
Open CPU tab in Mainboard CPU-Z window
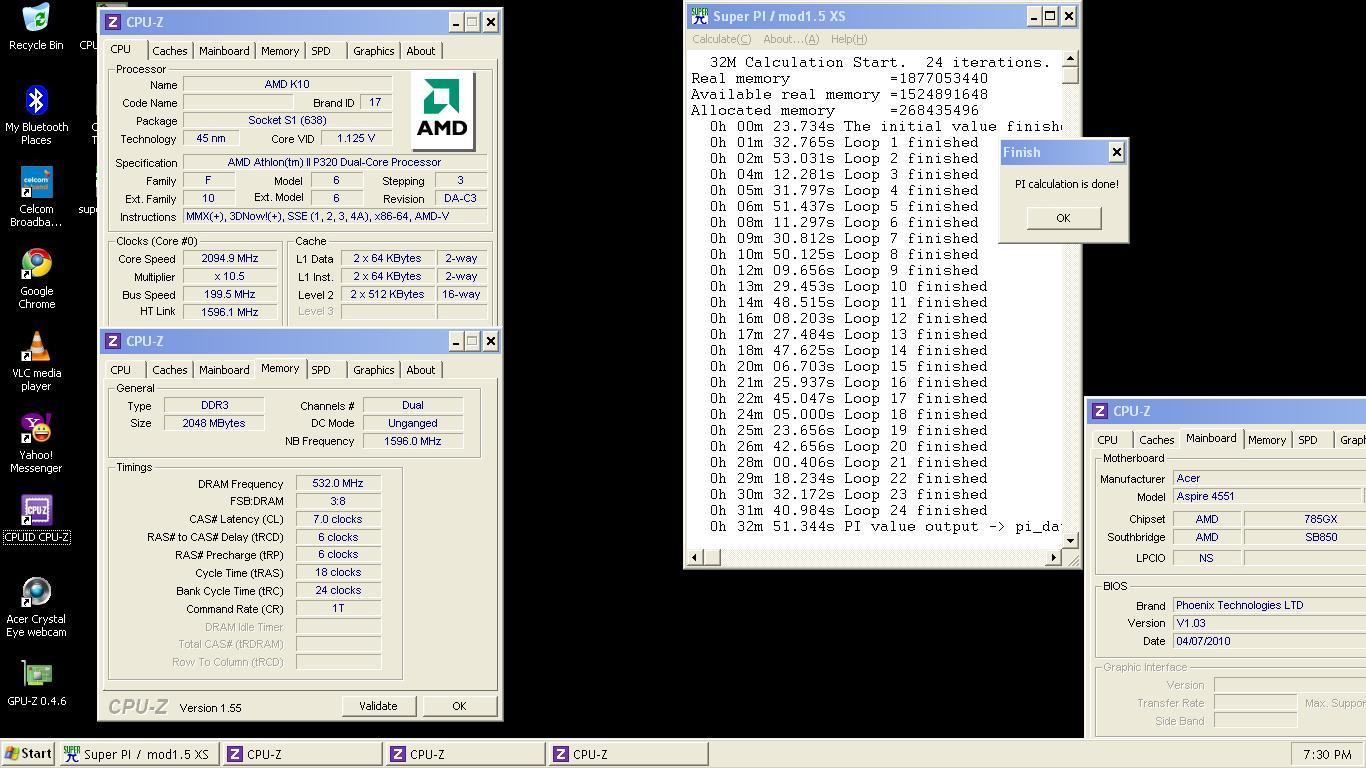pos(1107,440)
